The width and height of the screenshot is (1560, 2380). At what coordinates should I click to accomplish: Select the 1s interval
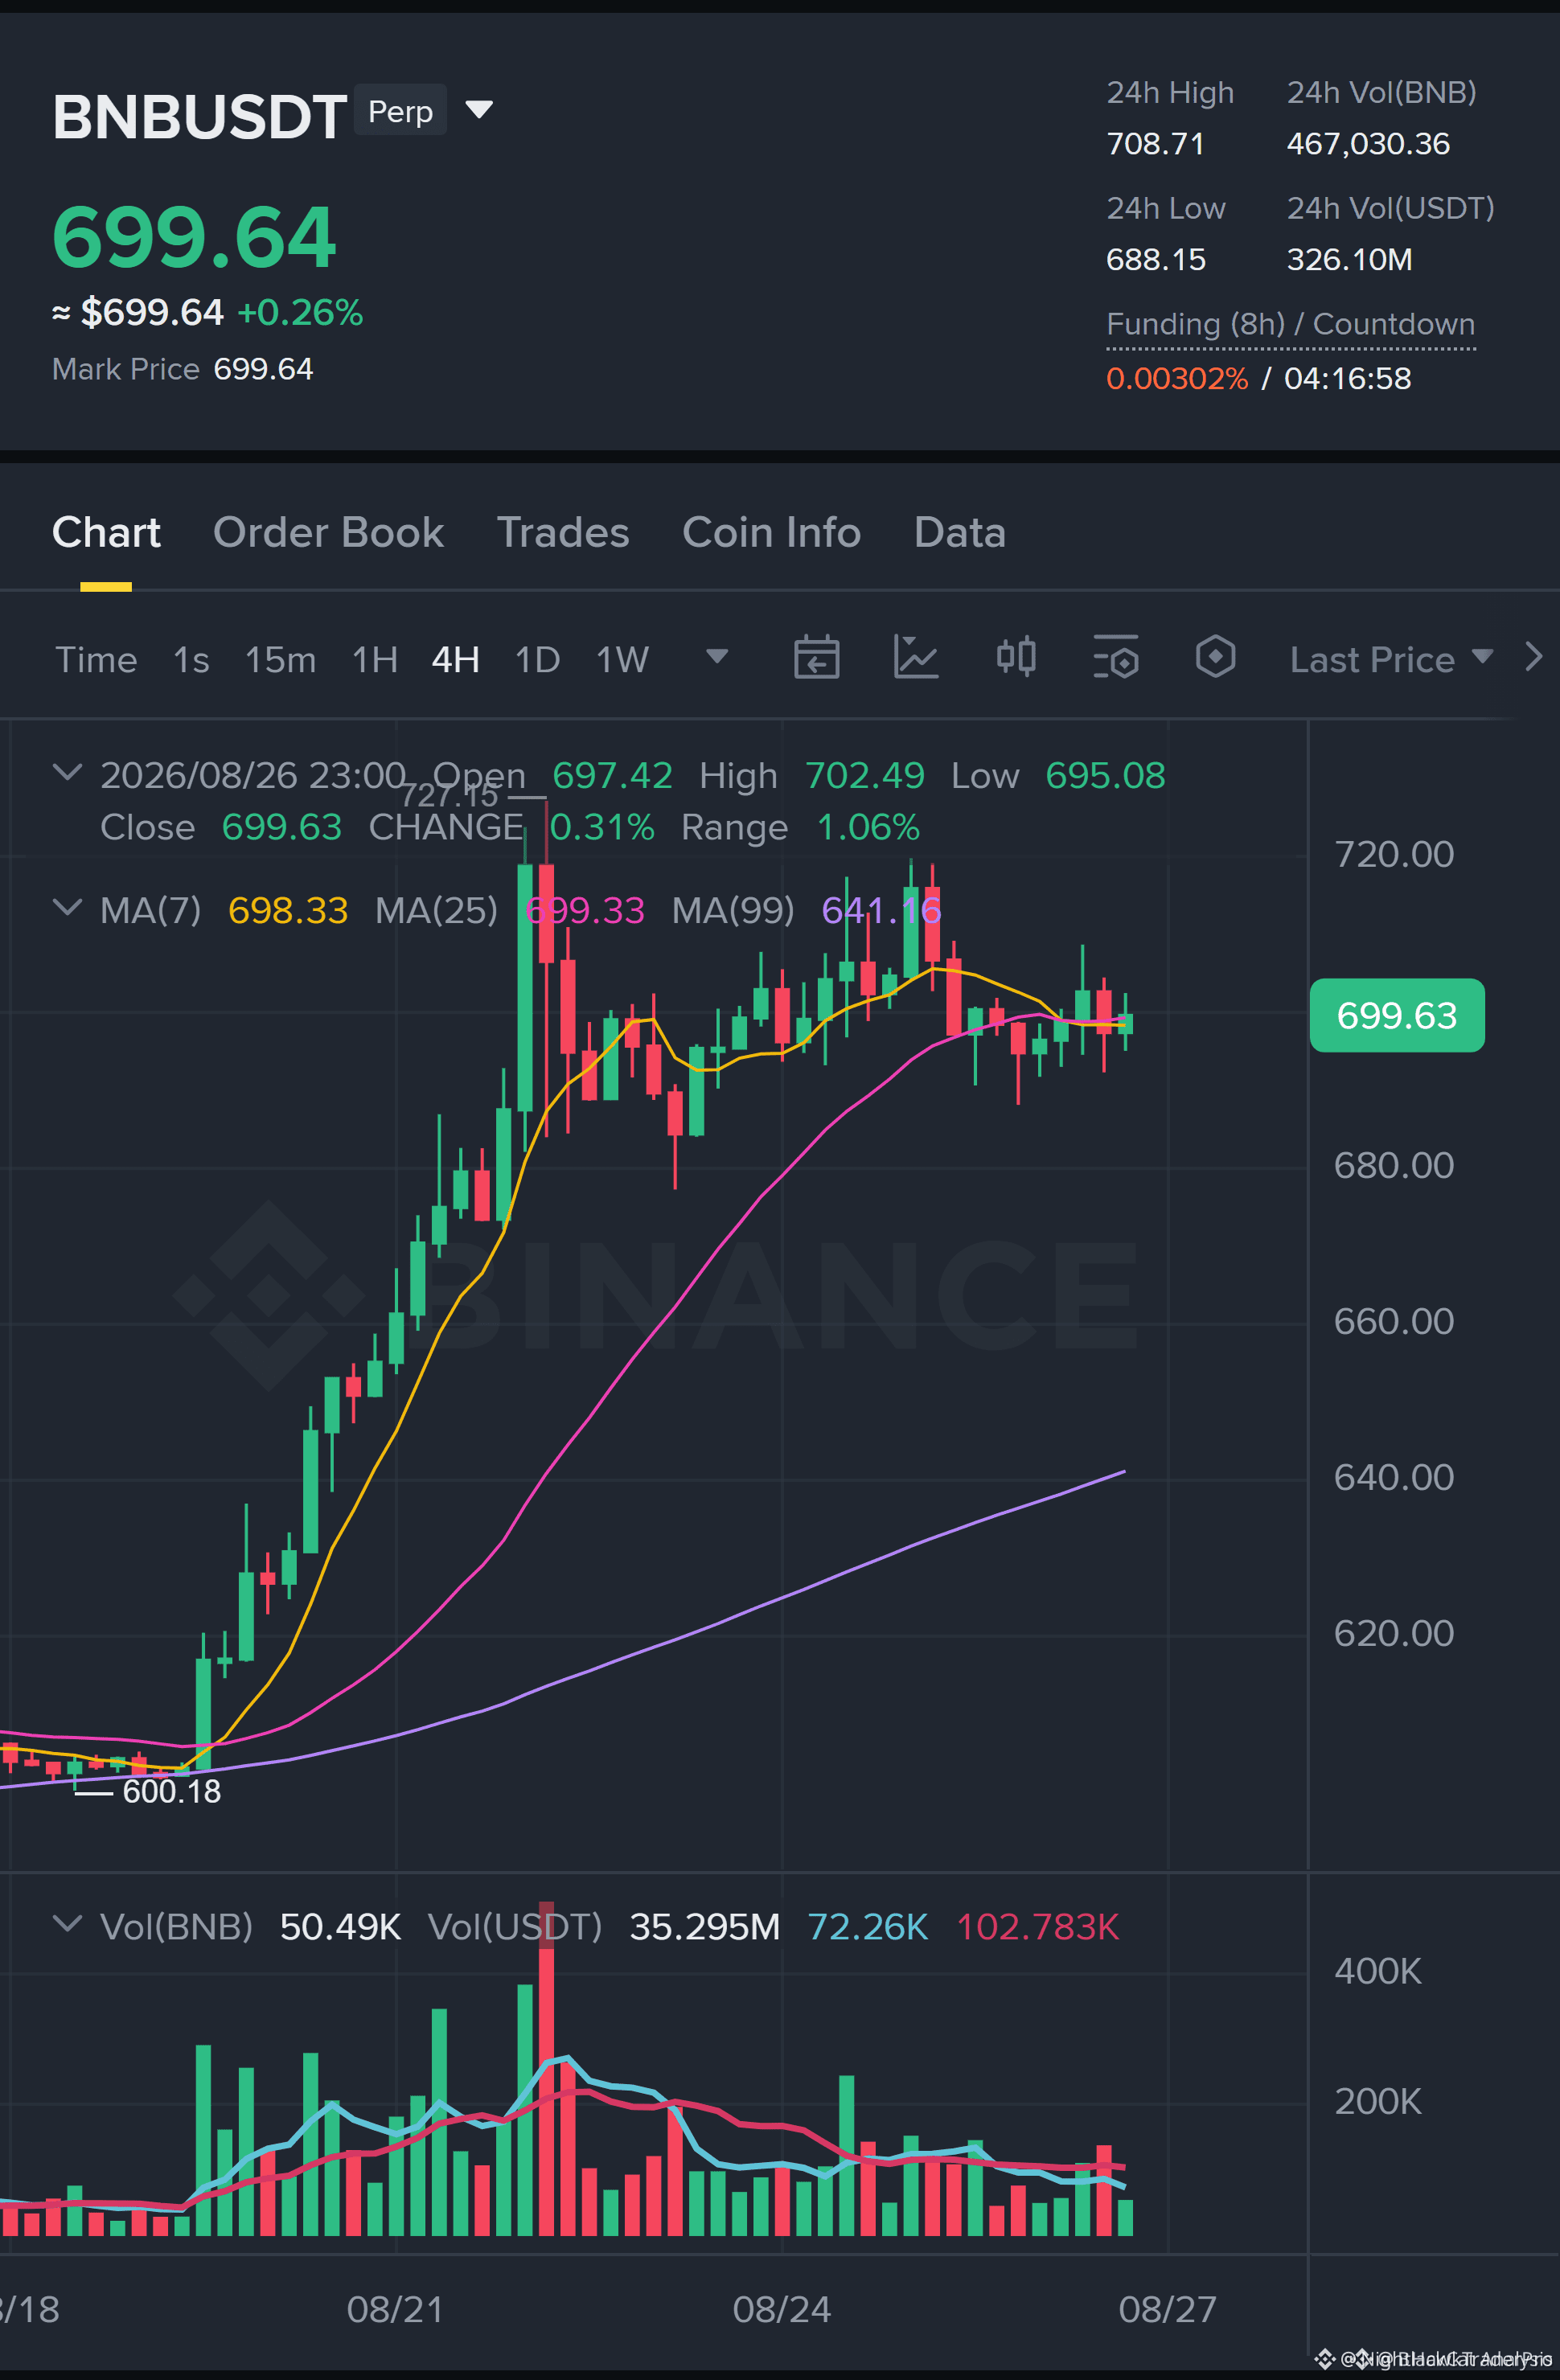[191, 659]
